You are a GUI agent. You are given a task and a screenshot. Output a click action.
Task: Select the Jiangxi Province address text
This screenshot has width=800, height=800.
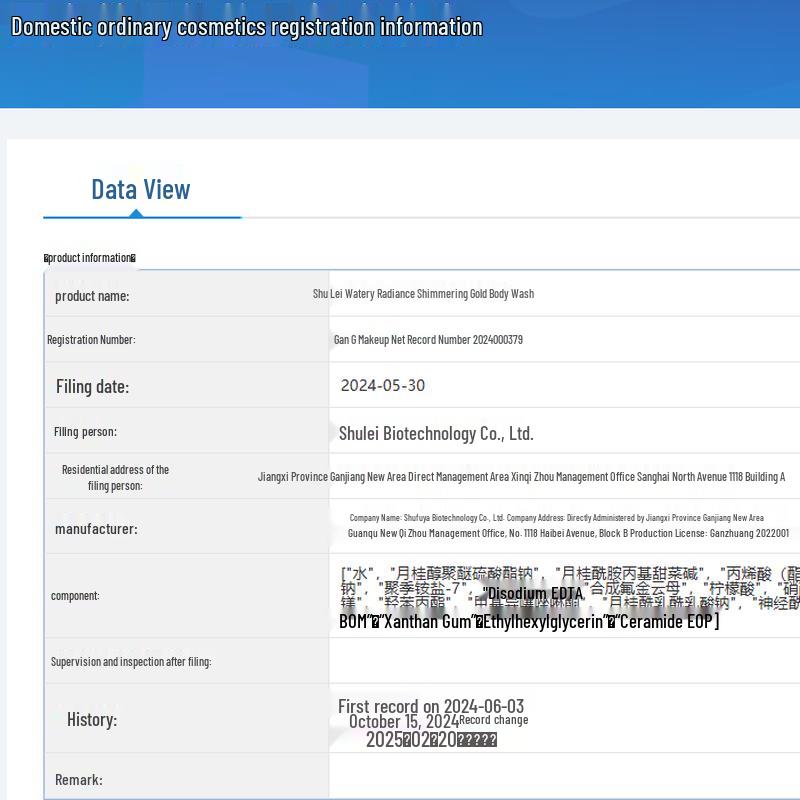coord(521,477)
